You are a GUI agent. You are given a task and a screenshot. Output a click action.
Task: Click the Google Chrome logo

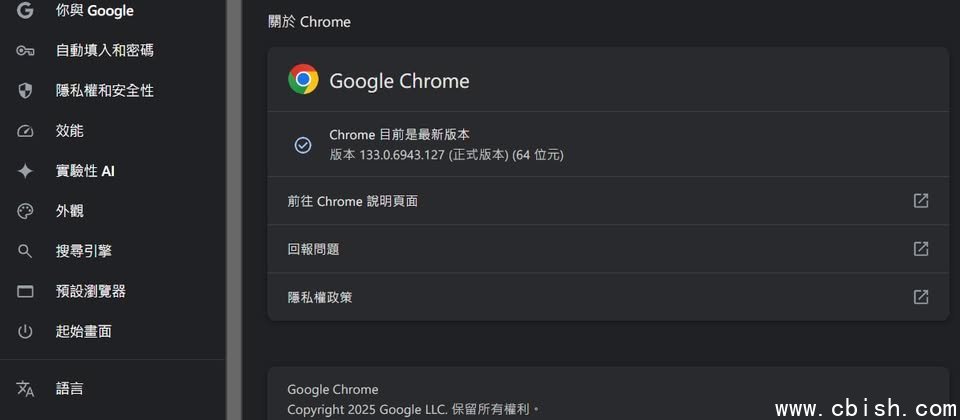click(x=303, y=80)
